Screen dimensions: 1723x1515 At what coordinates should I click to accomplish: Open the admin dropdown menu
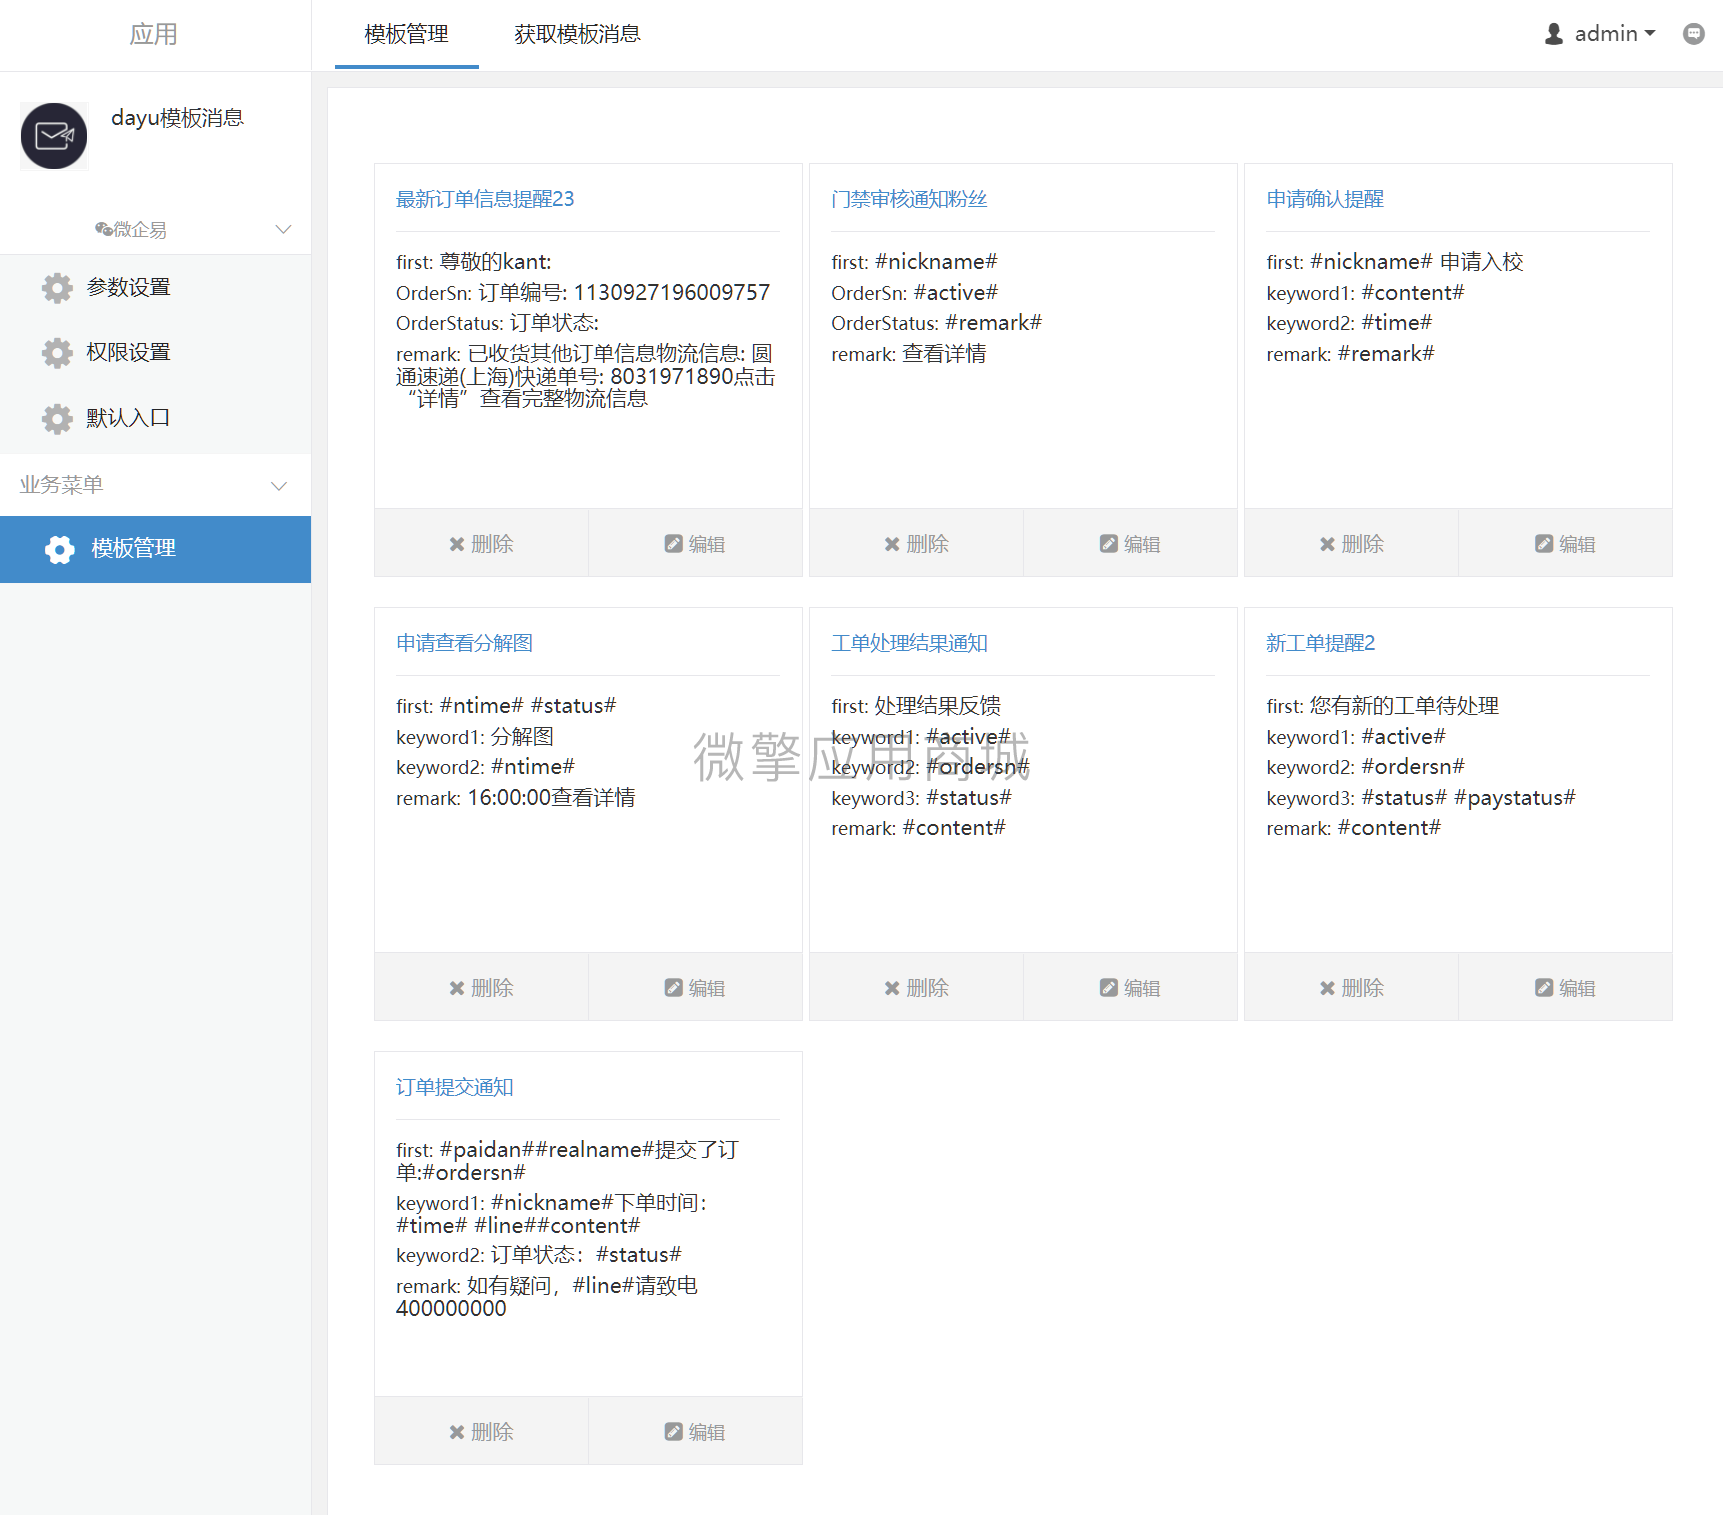[x=1614, y=34]
